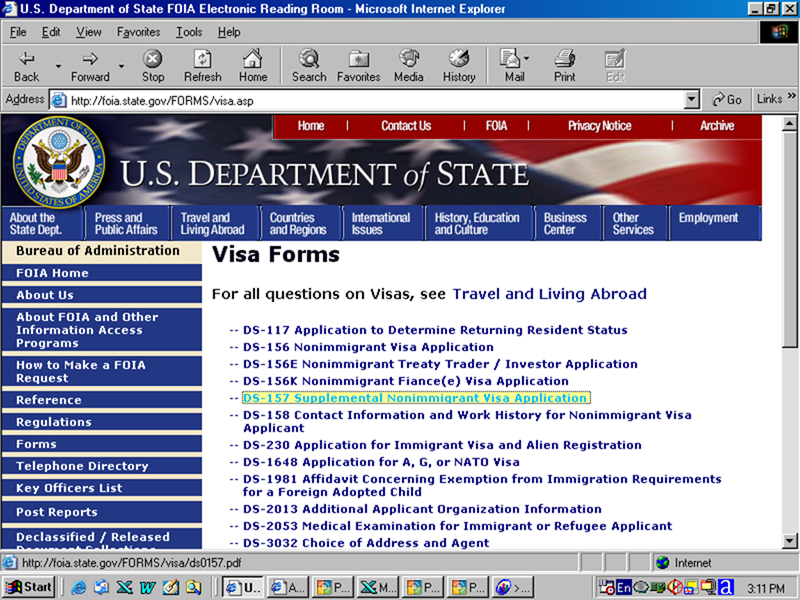
Task: Click the Department of State seal logo
Action: [59, 162]
